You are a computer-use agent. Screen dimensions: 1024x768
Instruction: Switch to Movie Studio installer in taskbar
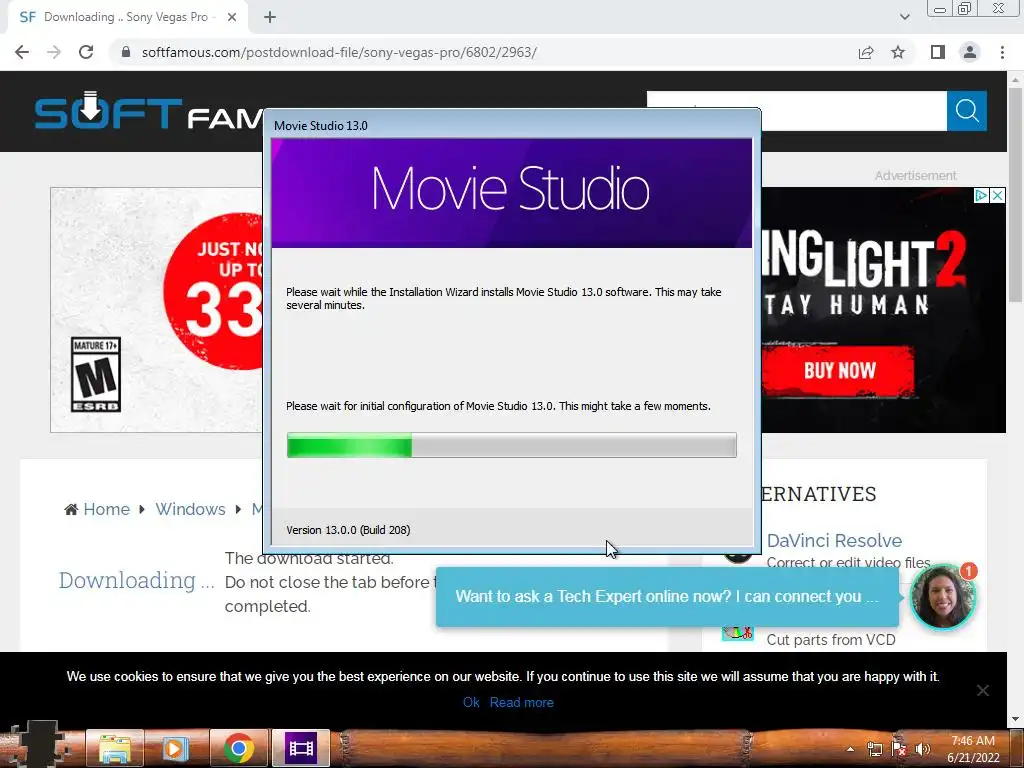point(301,748)
